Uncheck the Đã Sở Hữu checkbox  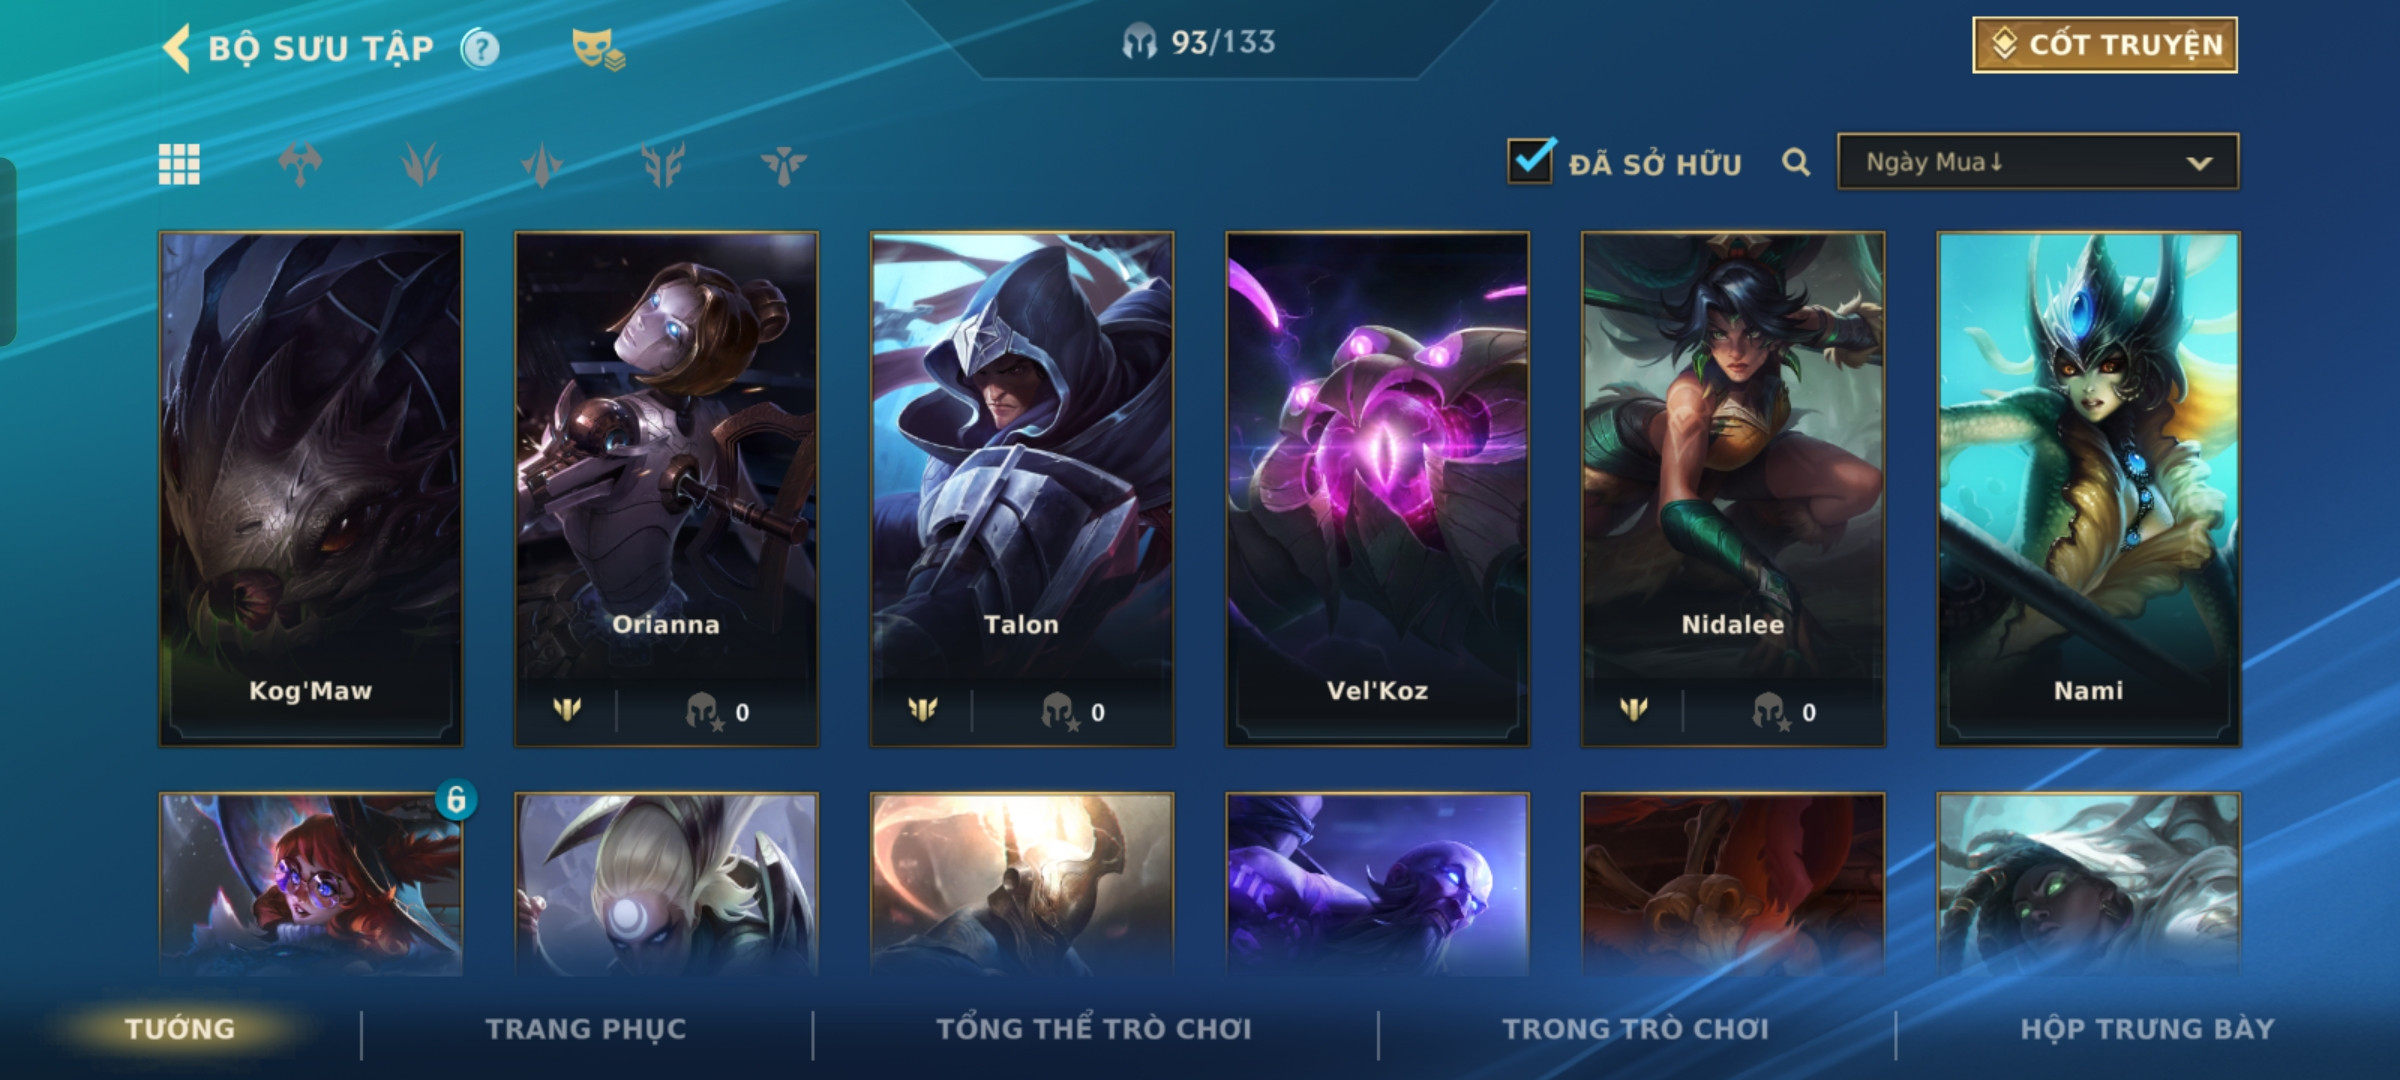pos(1531,160)
